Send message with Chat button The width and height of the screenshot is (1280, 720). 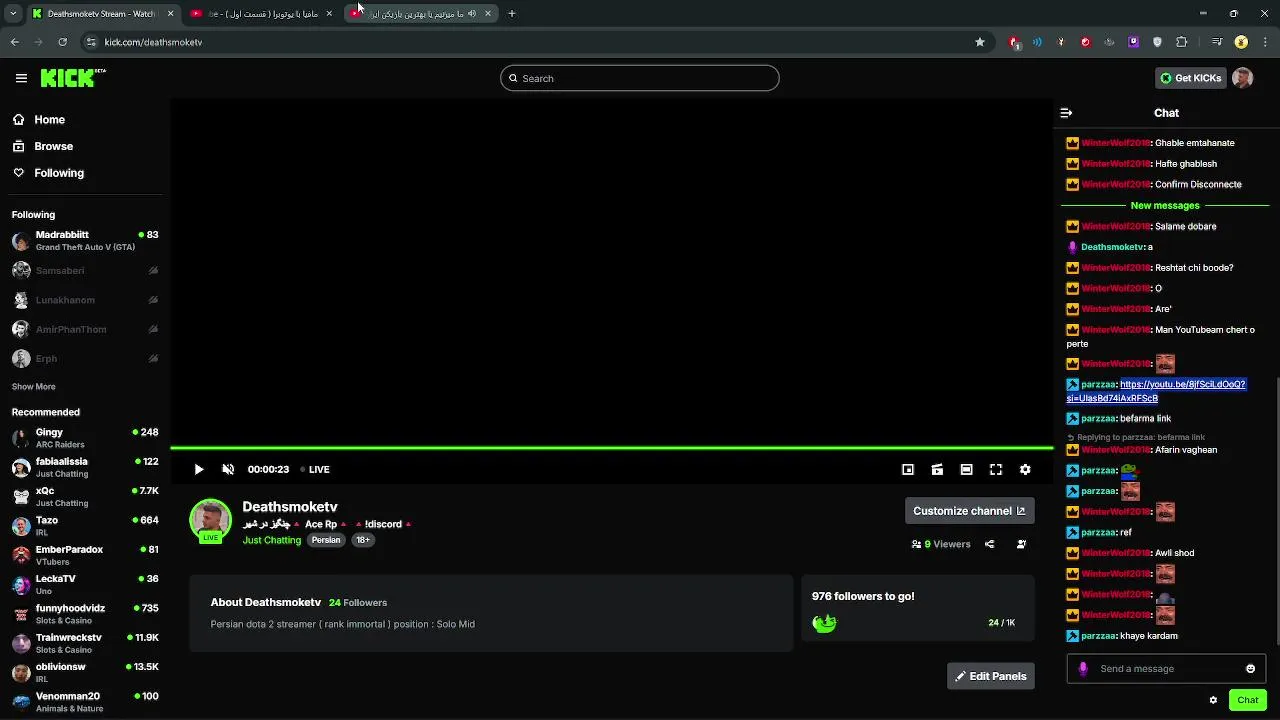(1247, 700)
